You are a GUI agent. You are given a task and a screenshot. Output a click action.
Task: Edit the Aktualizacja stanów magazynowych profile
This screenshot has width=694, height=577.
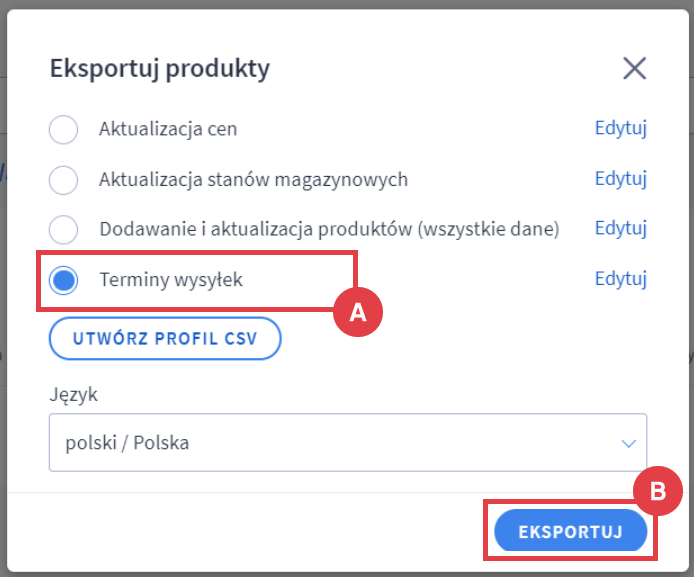[x=621, y=179]
